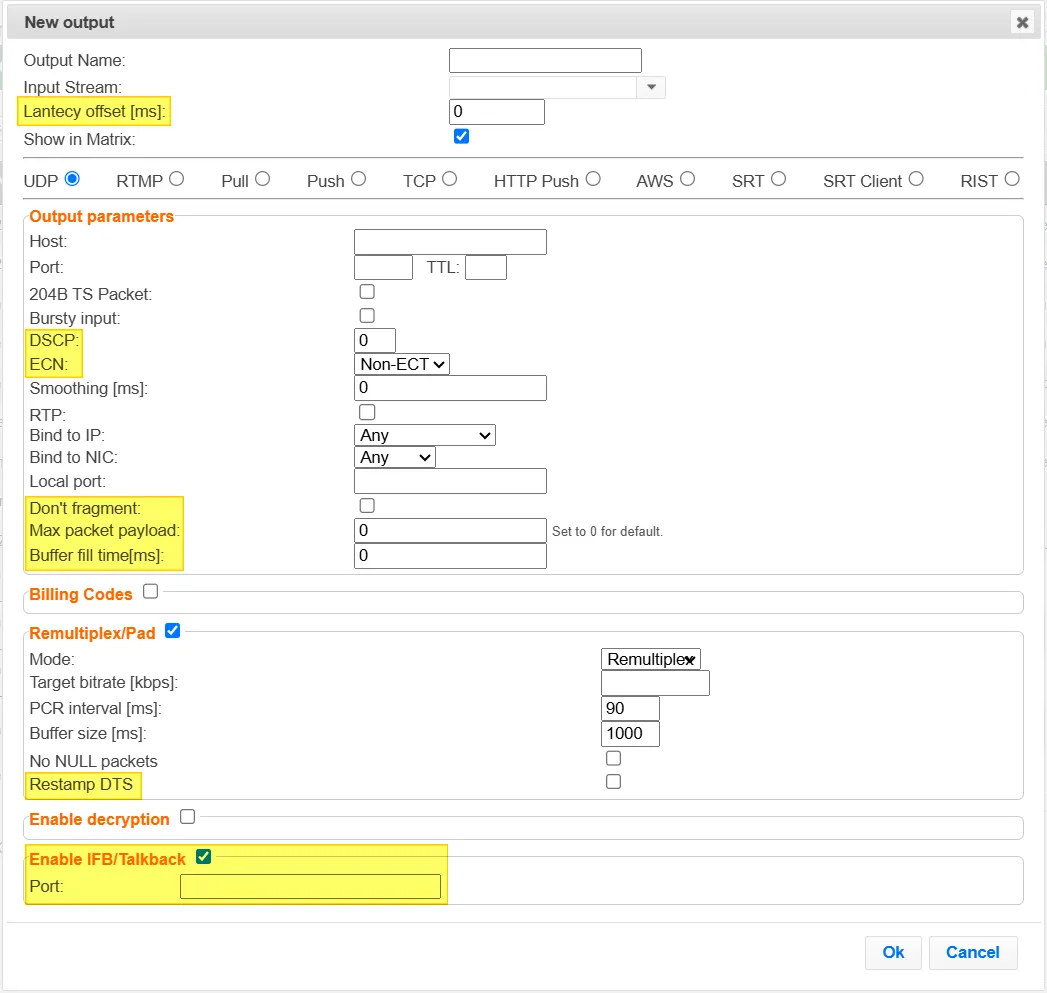Image resolution: width=1047 pixels, height=993 pixels.
Task: Enable 204B TS Packet checkbox
Action: (367, 292)
